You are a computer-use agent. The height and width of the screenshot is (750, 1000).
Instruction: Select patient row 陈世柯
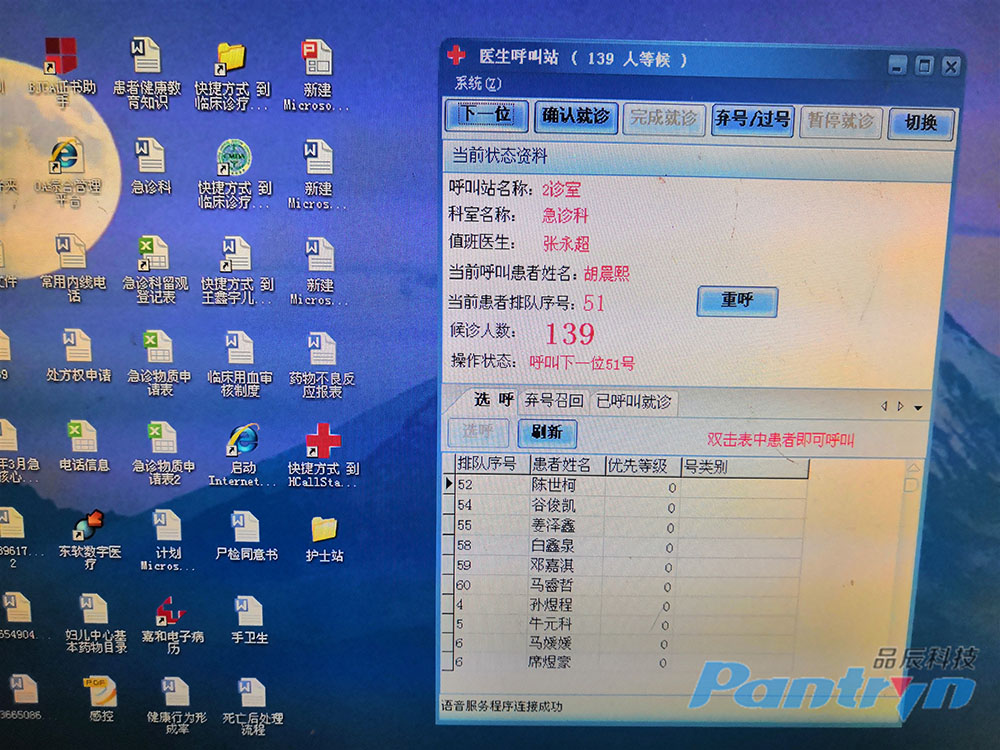coord(626,485)
